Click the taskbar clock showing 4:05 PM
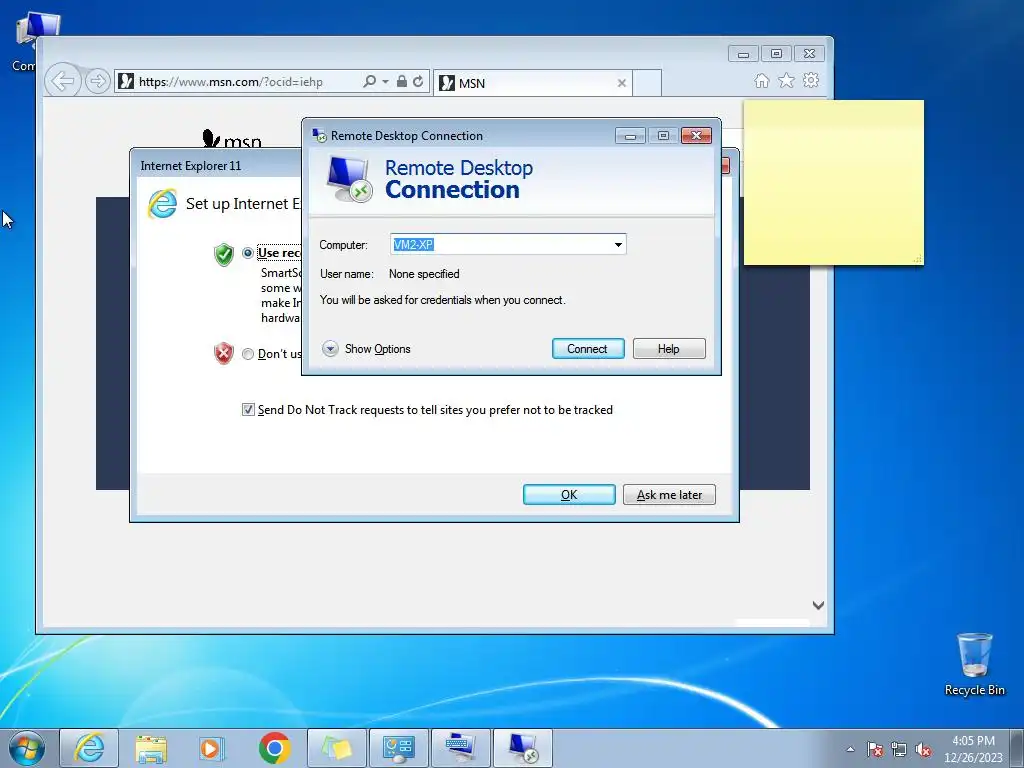 coord(973,749)
